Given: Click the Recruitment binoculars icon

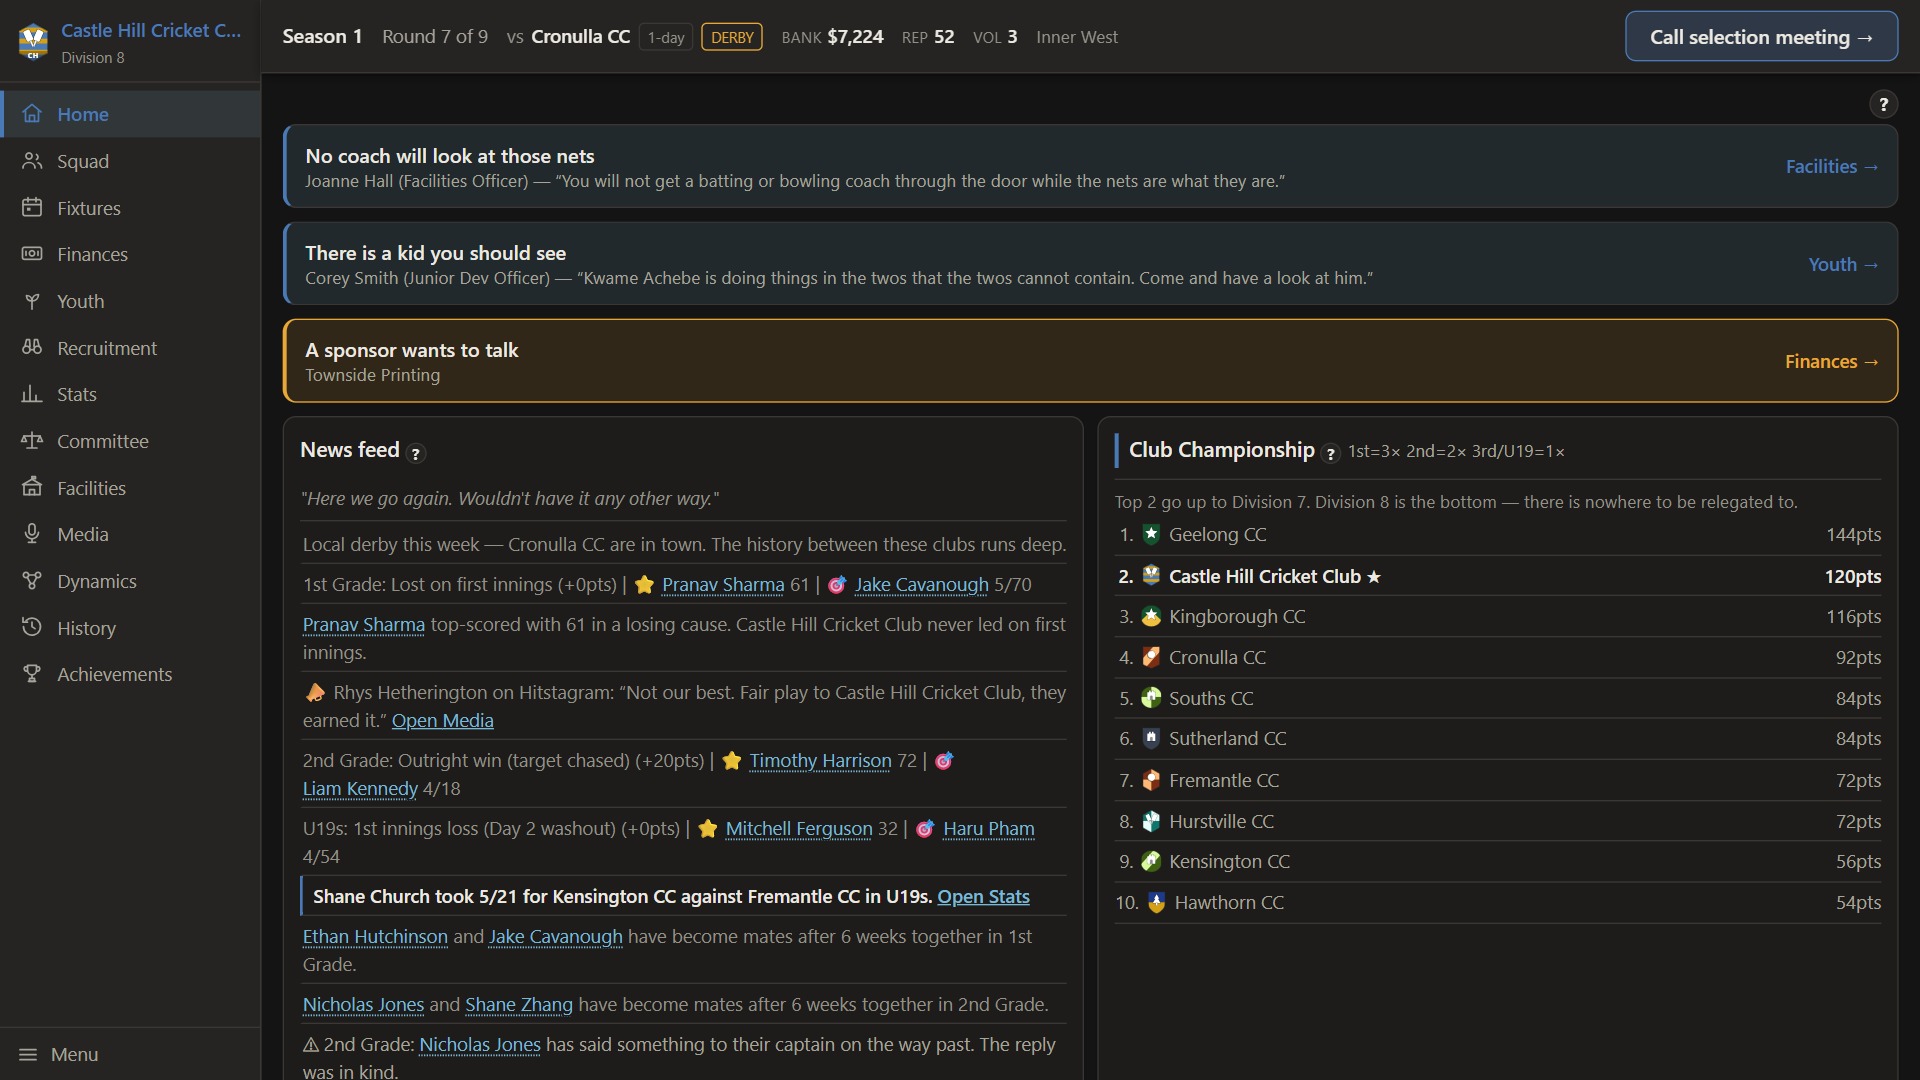Looking at the screenshot, I should [x=32, y=348].
